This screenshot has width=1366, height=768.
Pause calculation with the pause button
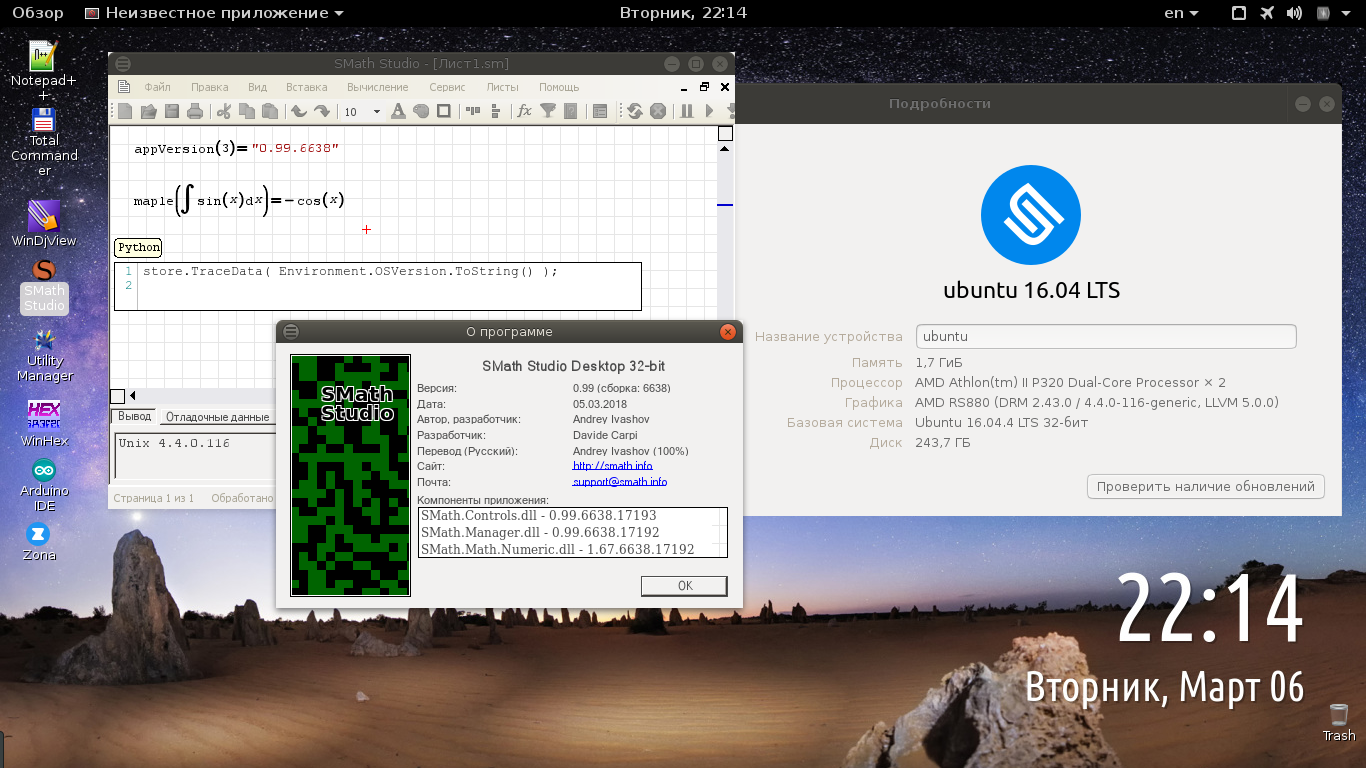(x=687, y=111)
